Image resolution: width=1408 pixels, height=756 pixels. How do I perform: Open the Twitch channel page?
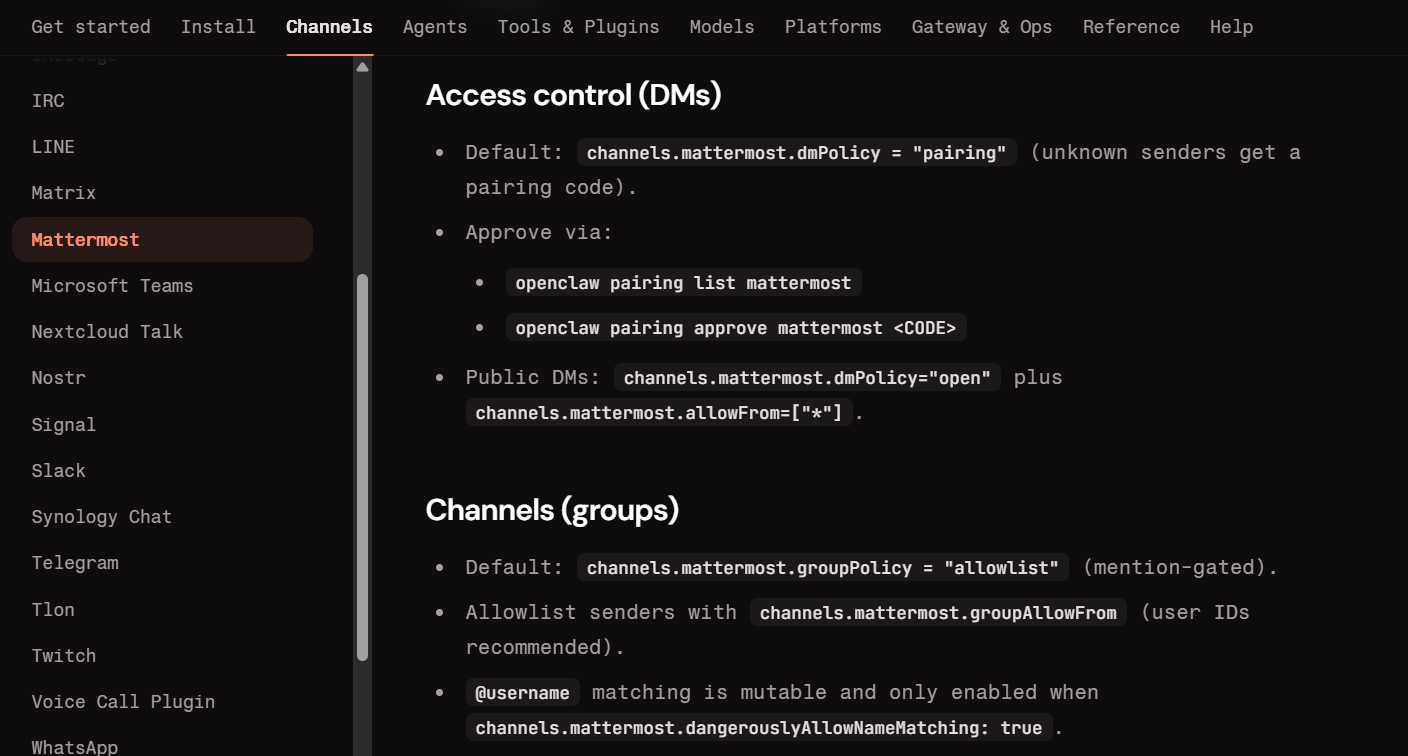coord(162,656)
